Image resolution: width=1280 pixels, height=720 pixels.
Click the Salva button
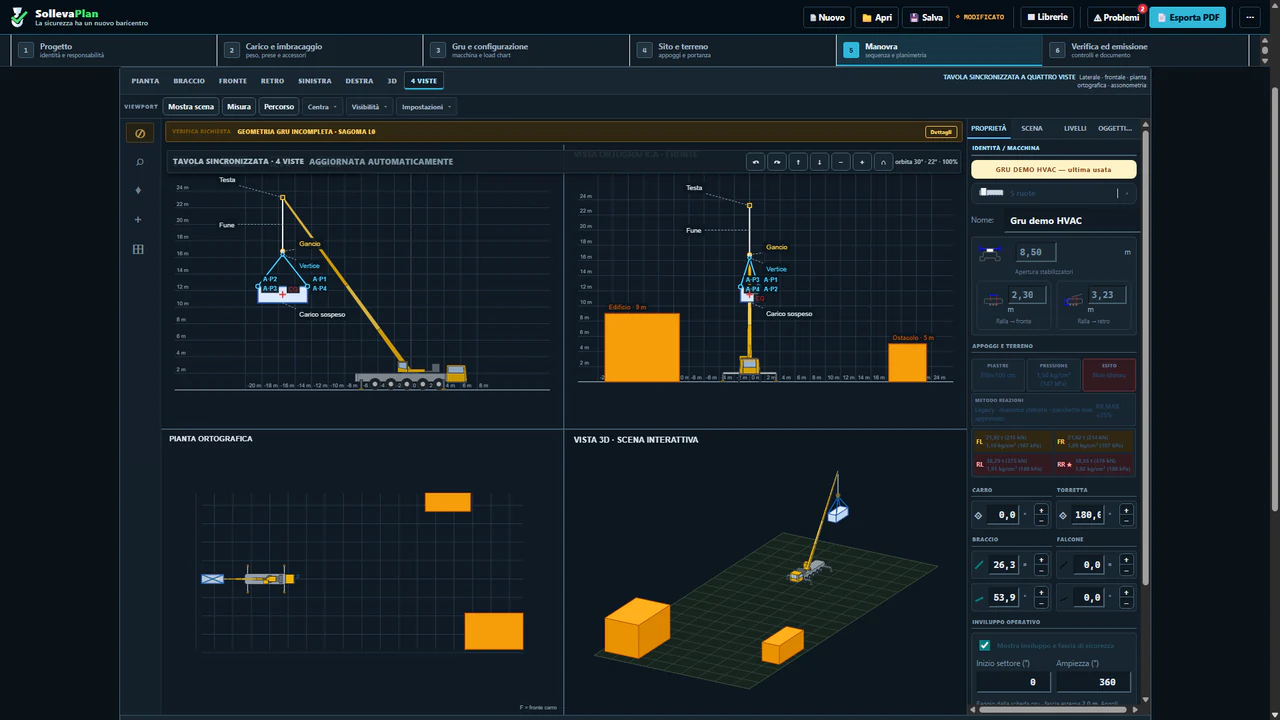point(925,17)
